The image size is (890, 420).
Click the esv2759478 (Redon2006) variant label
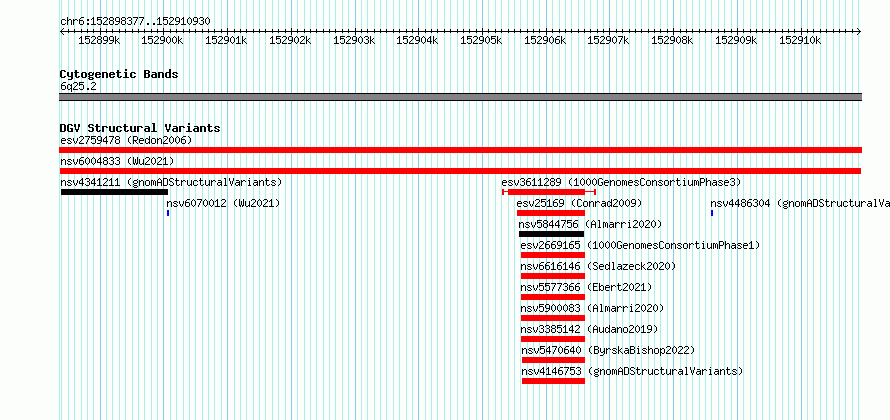pos(126,140)
